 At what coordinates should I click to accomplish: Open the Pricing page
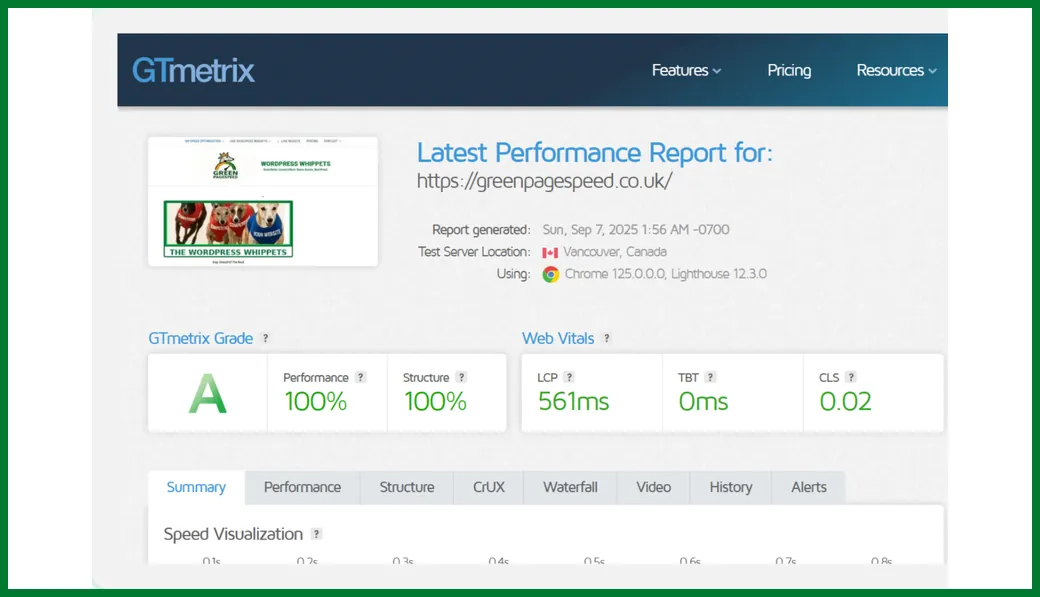coord(789,70)
